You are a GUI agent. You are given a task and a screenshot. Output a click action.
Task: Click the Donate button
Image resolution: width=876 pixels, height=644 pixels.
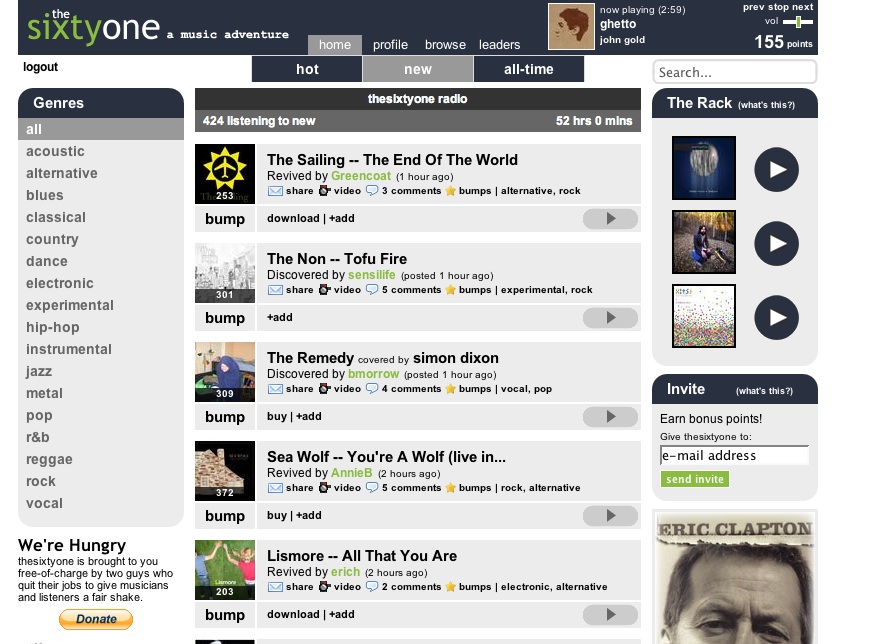coord(96,619)
